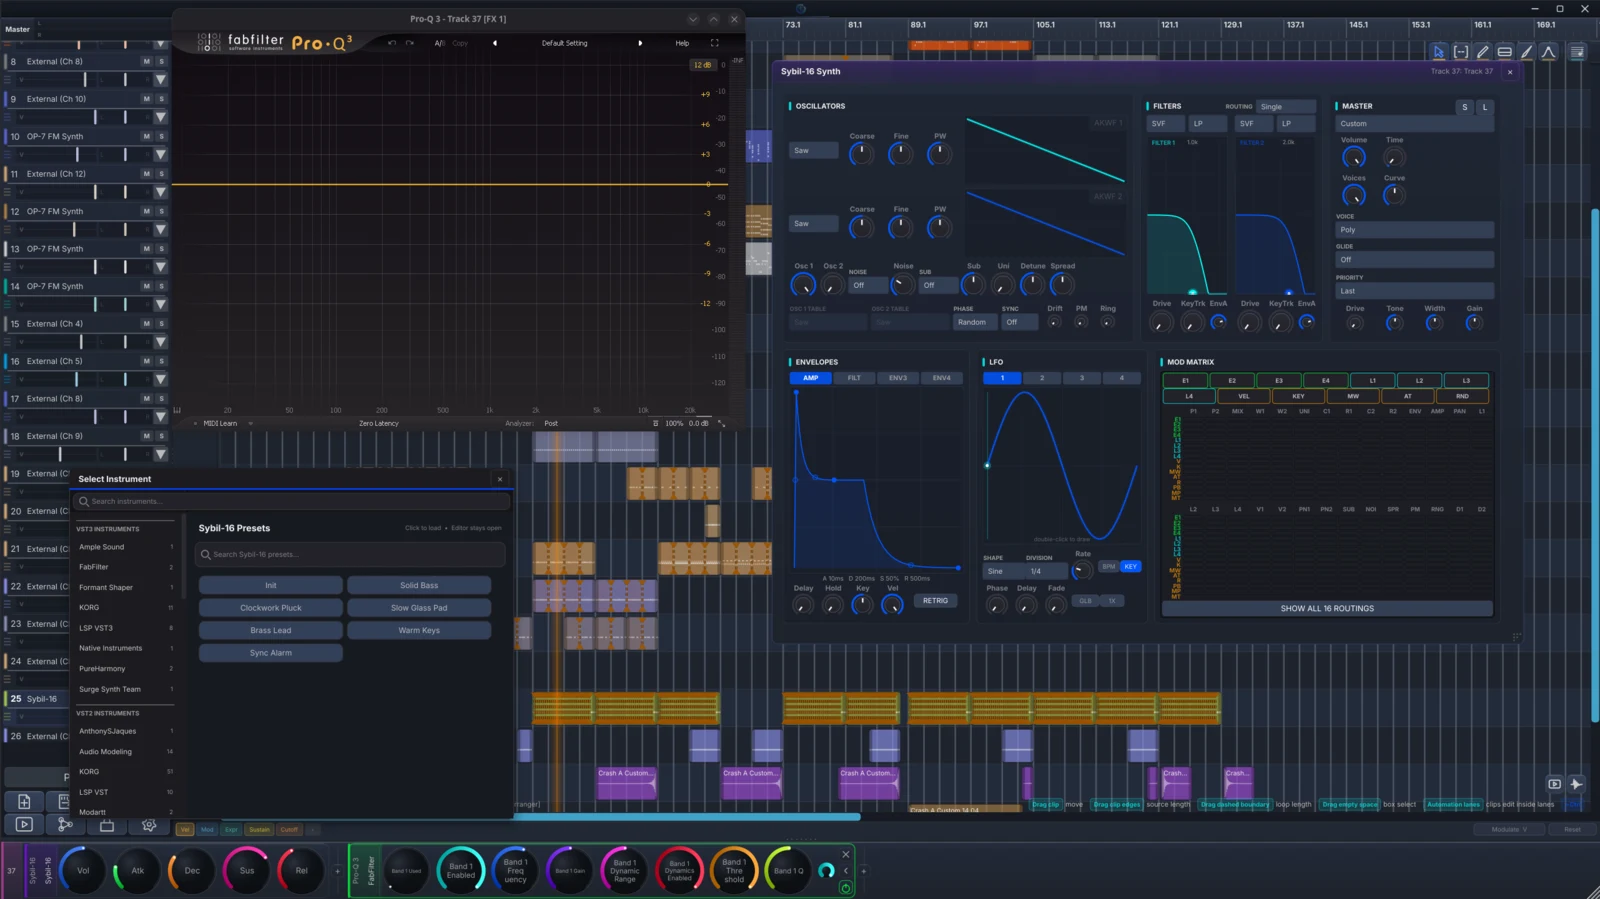Select LFO tab 2

pyautogui.click(x=1042, y=378)
